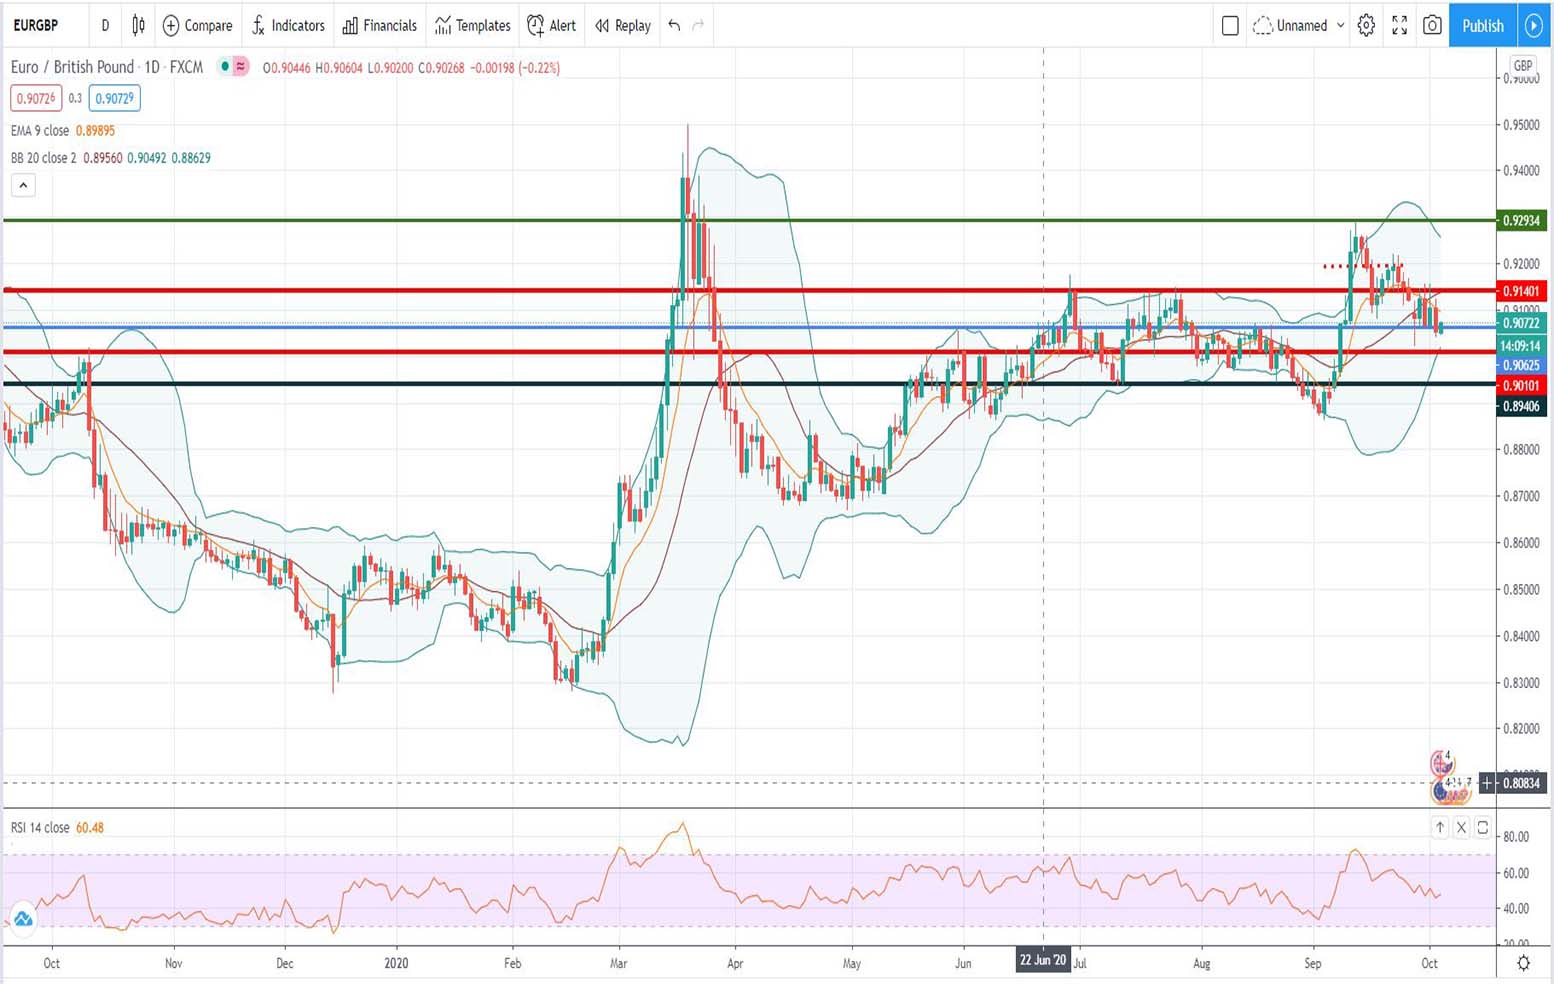The image size is (1554, 984).
Task: Click the Publish button
Action: (x=1482, y=26)
